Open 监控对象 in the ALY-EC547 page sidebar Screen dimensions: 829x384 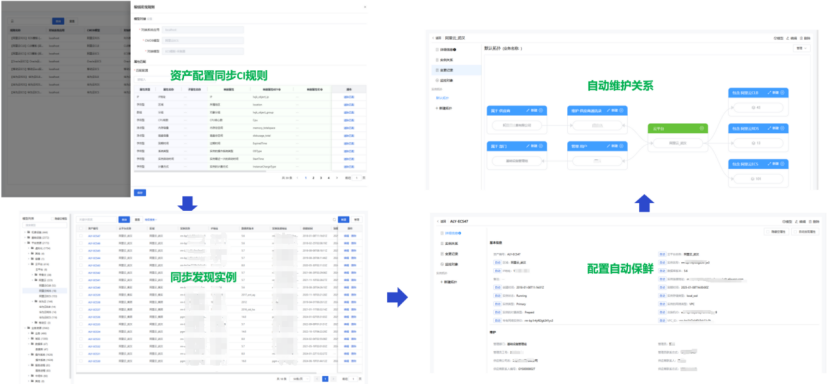tap(450, 264)
